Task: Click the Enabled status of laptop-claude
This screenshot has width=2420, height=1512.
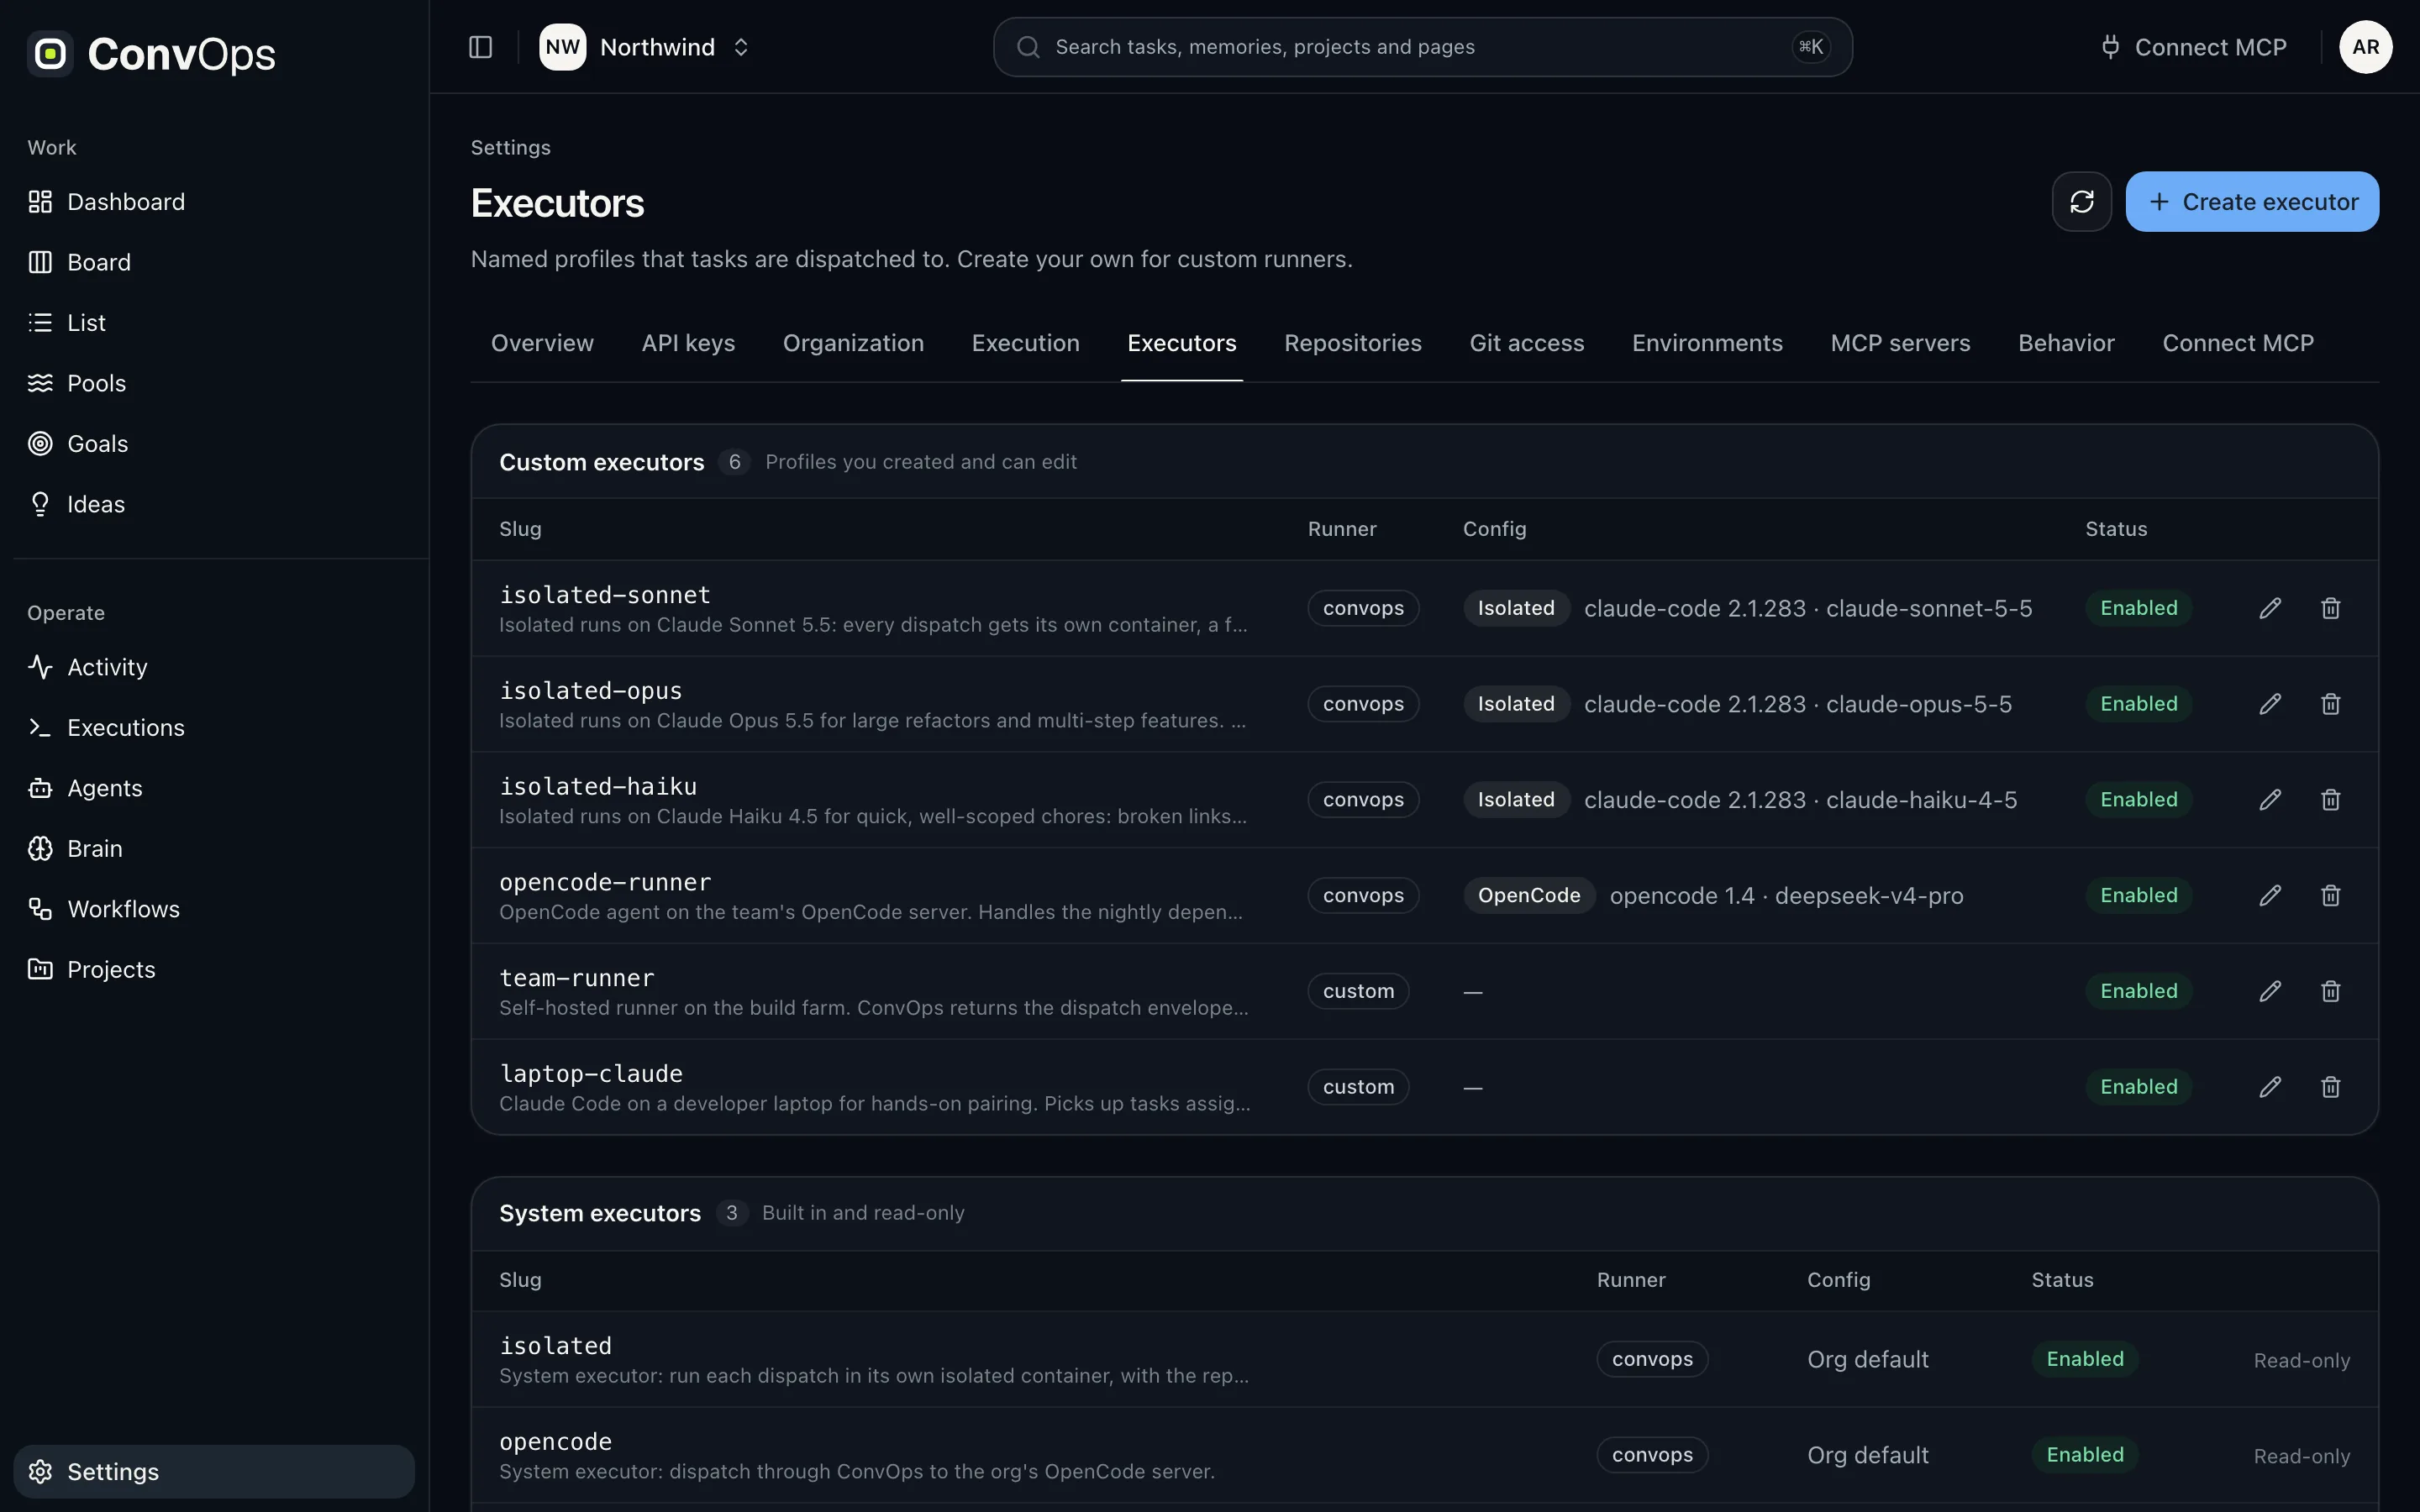Action: 2138,1087
